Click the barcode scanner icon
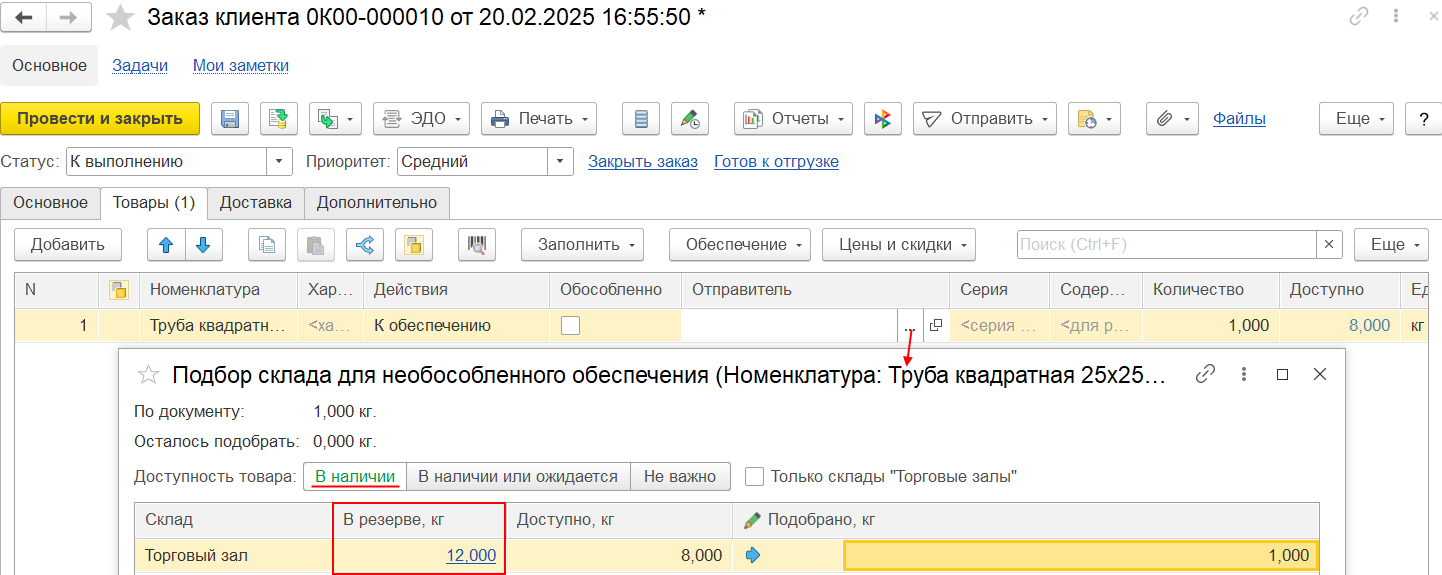The image size is (1442, 575). coord(477,245)
